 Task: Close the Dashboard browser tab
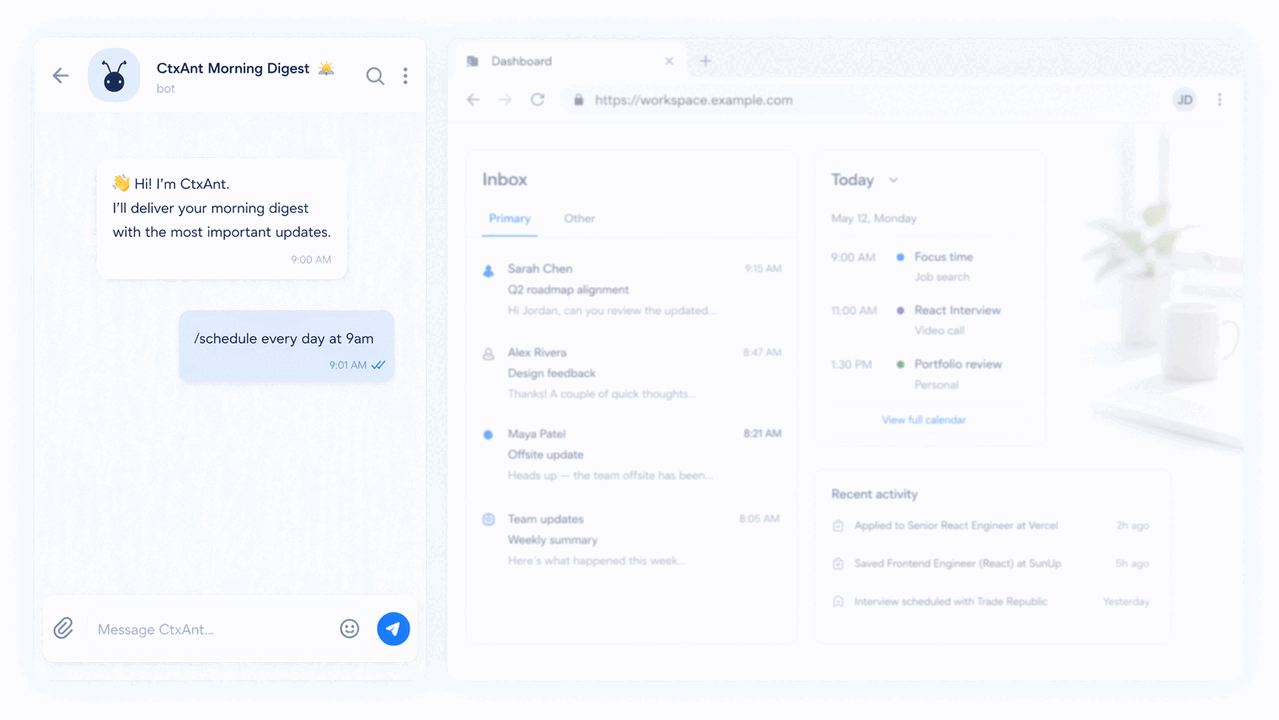tap(669, 61)
